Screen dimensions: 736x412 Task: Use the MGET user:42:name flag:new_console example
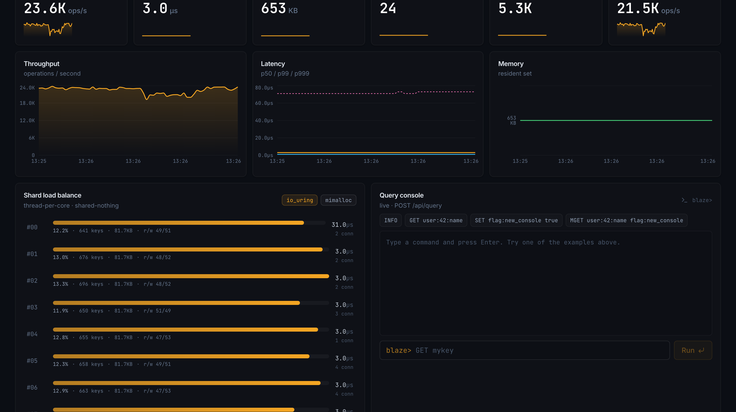click(626, 221)
